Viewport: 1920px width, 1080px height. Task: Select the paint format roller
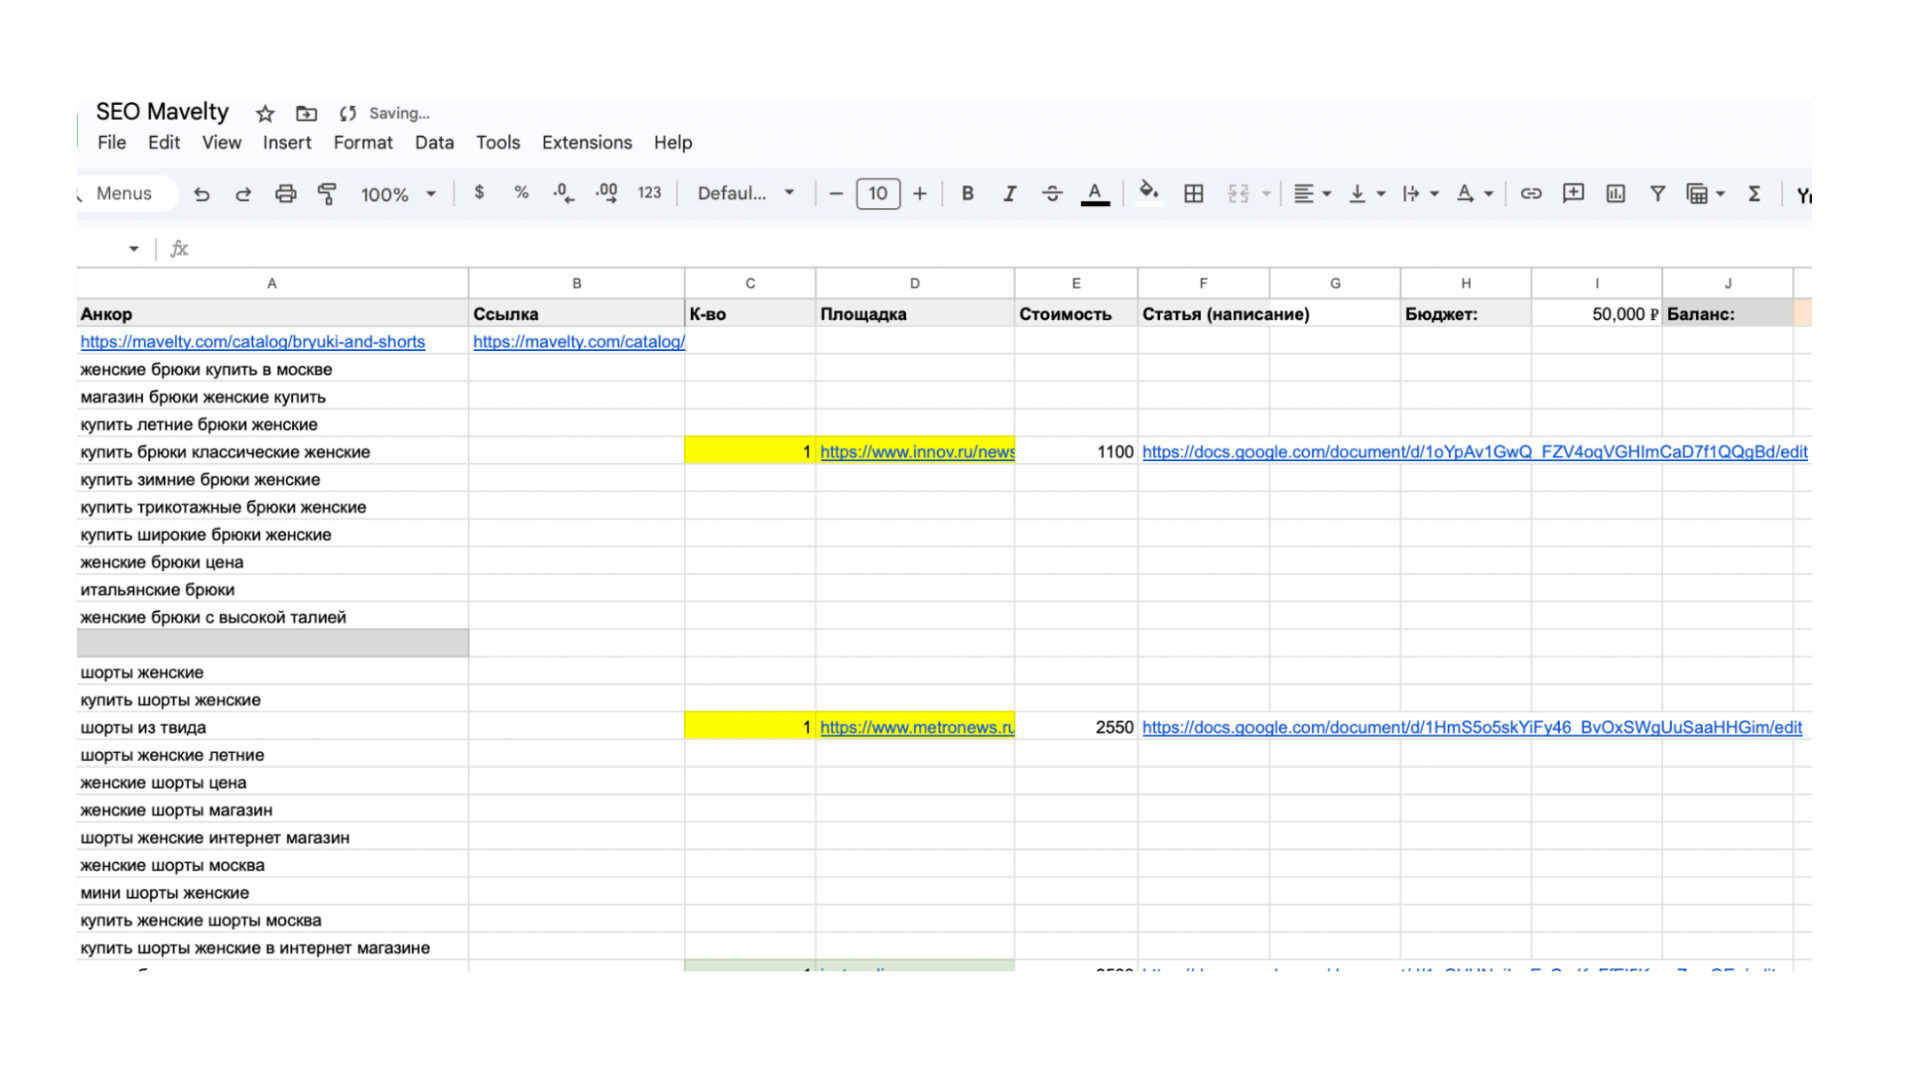(327, 194)
